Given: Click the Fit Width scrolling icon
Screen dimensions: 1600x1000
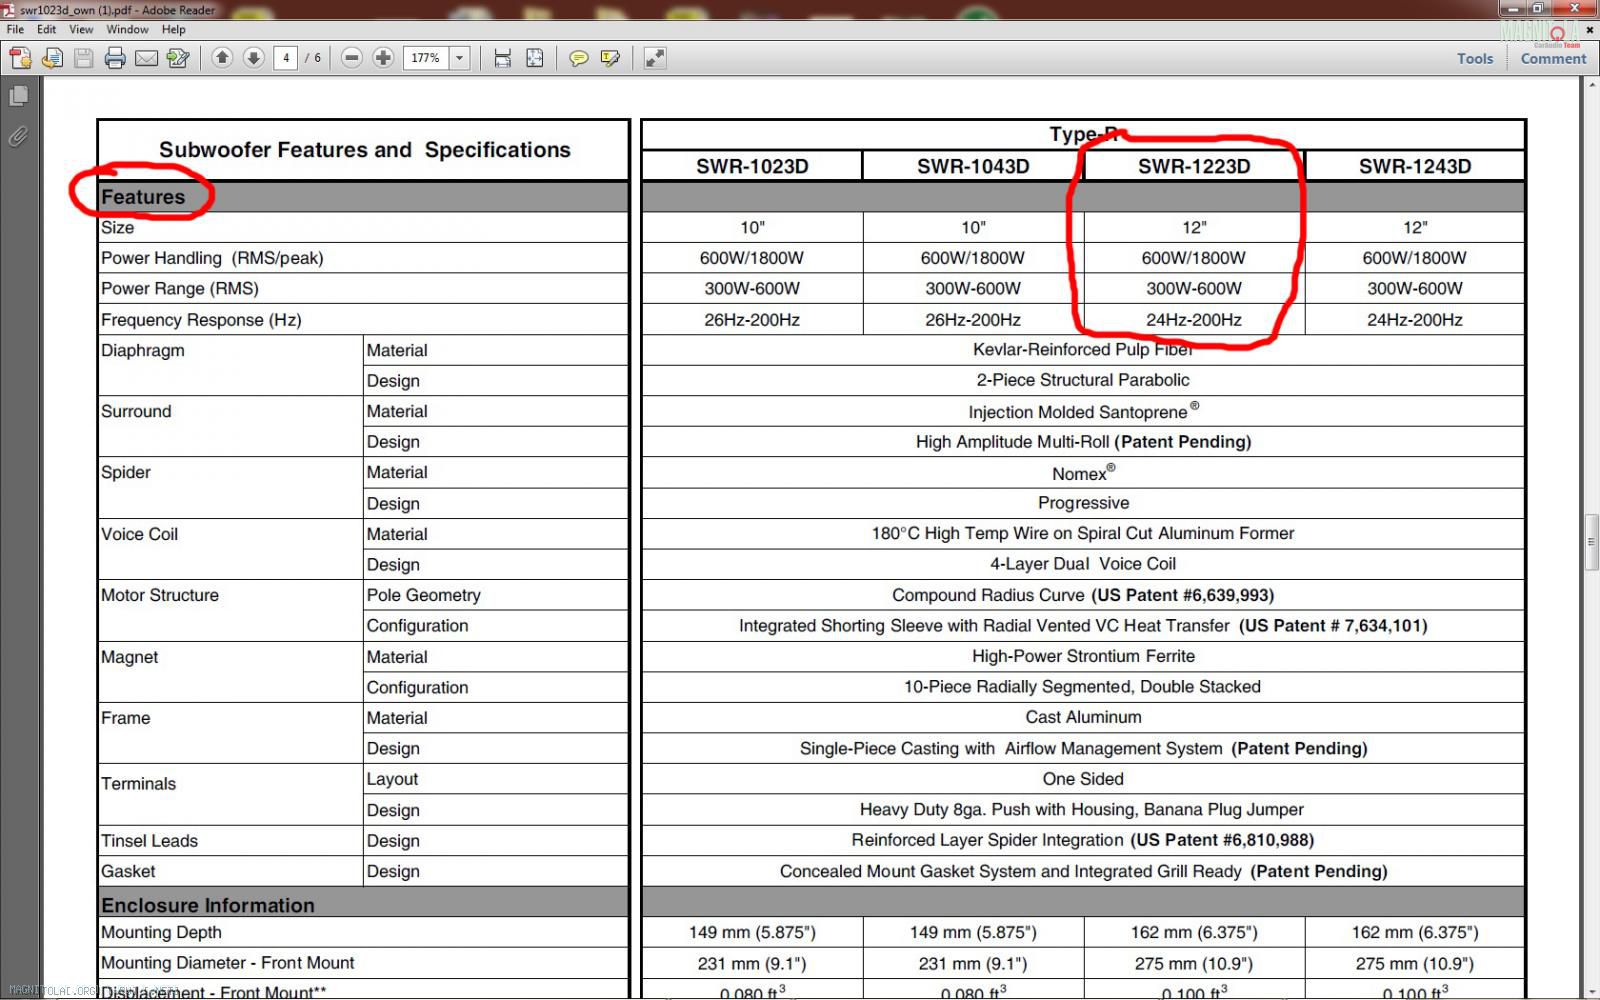Looking at the screenshot, I should pos(503,58).
